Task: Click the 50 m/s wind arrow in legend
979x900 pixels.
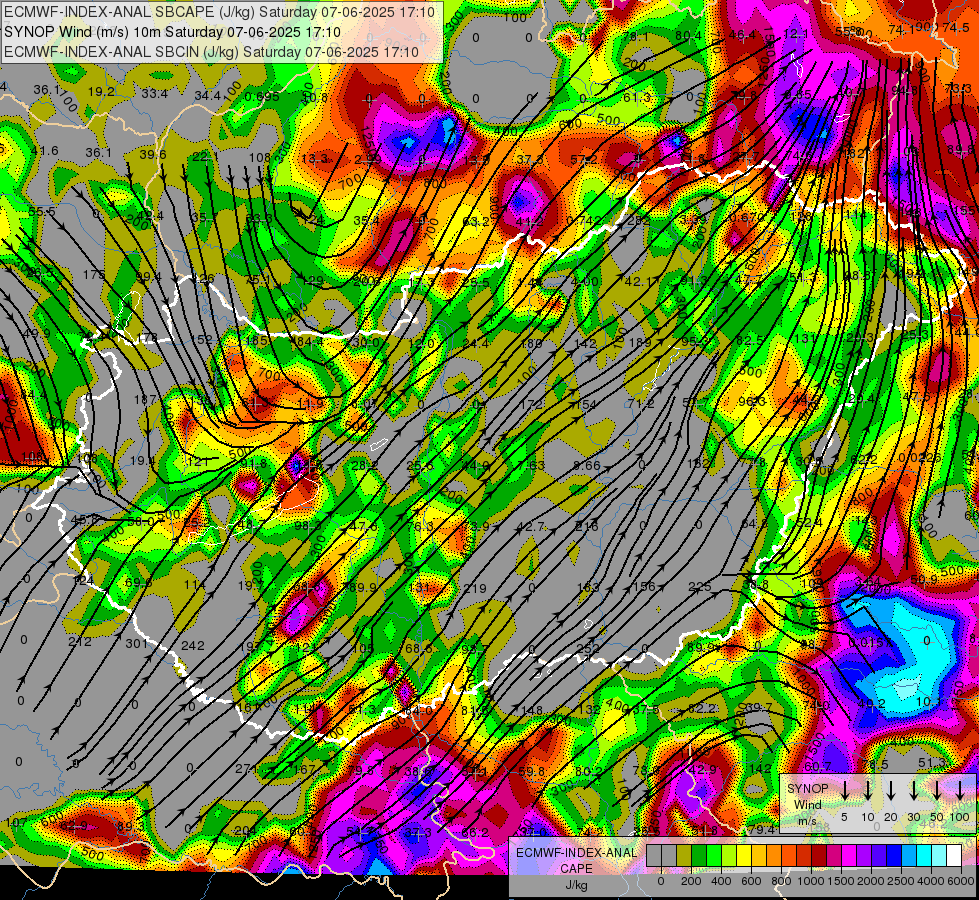Action: click(937, 790)
